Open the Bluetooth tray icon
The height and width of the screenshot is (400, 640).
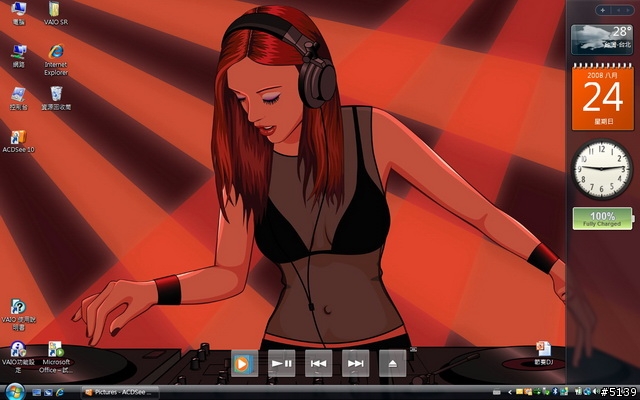(555, 391)
